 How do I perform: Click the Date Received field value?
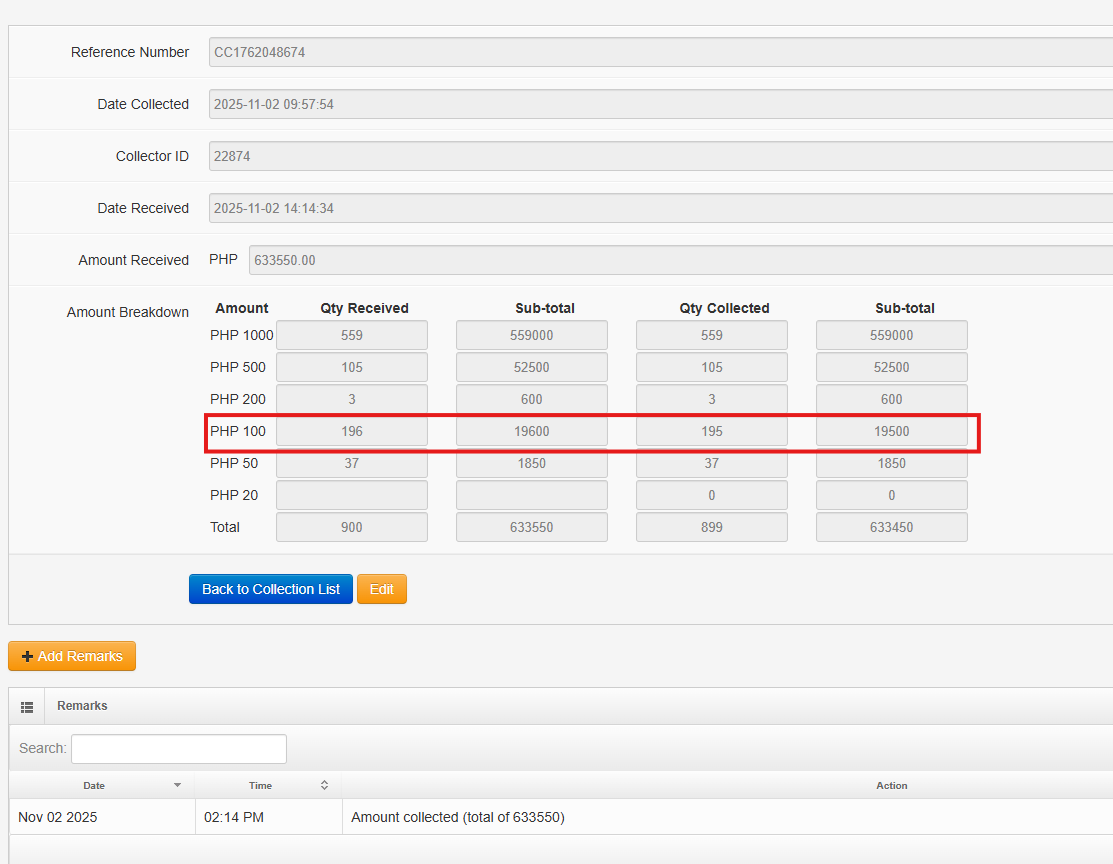point(661,208)
